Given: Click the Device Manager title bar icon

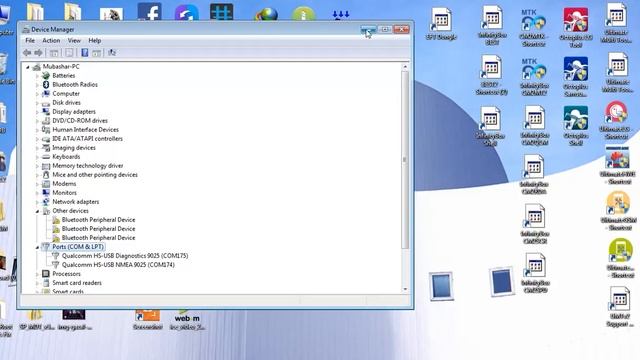Looking at the screenshot, I should tap(26, 29).
